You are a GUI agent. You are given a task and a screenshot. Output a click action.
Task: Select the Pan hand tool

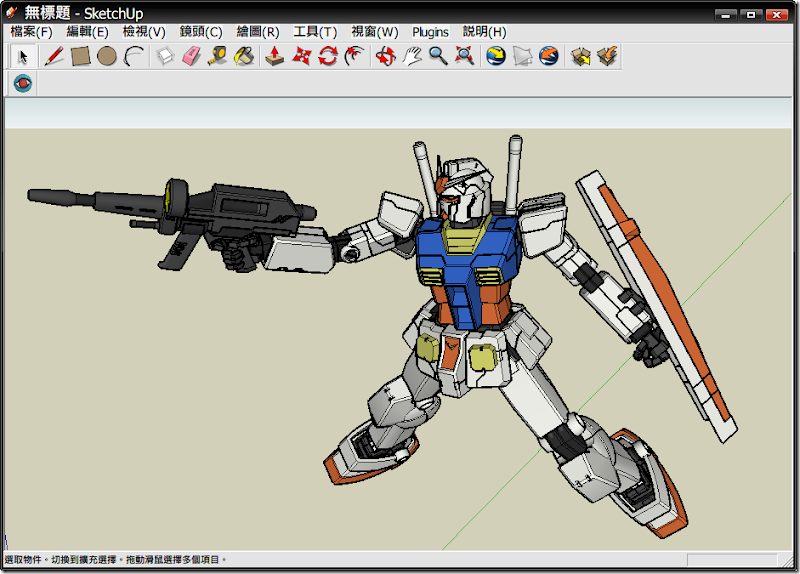[x=412, y=56]
